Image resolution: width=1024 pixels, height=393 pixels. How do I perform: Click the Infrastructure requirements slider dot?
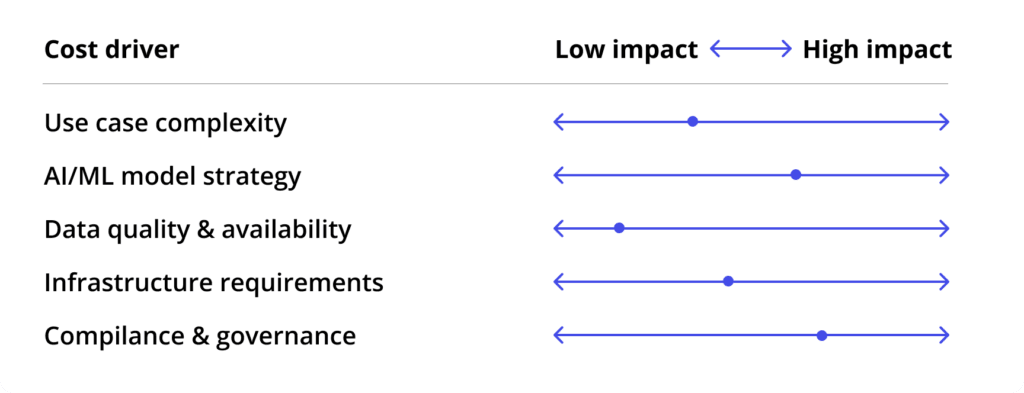coord(728,281)
